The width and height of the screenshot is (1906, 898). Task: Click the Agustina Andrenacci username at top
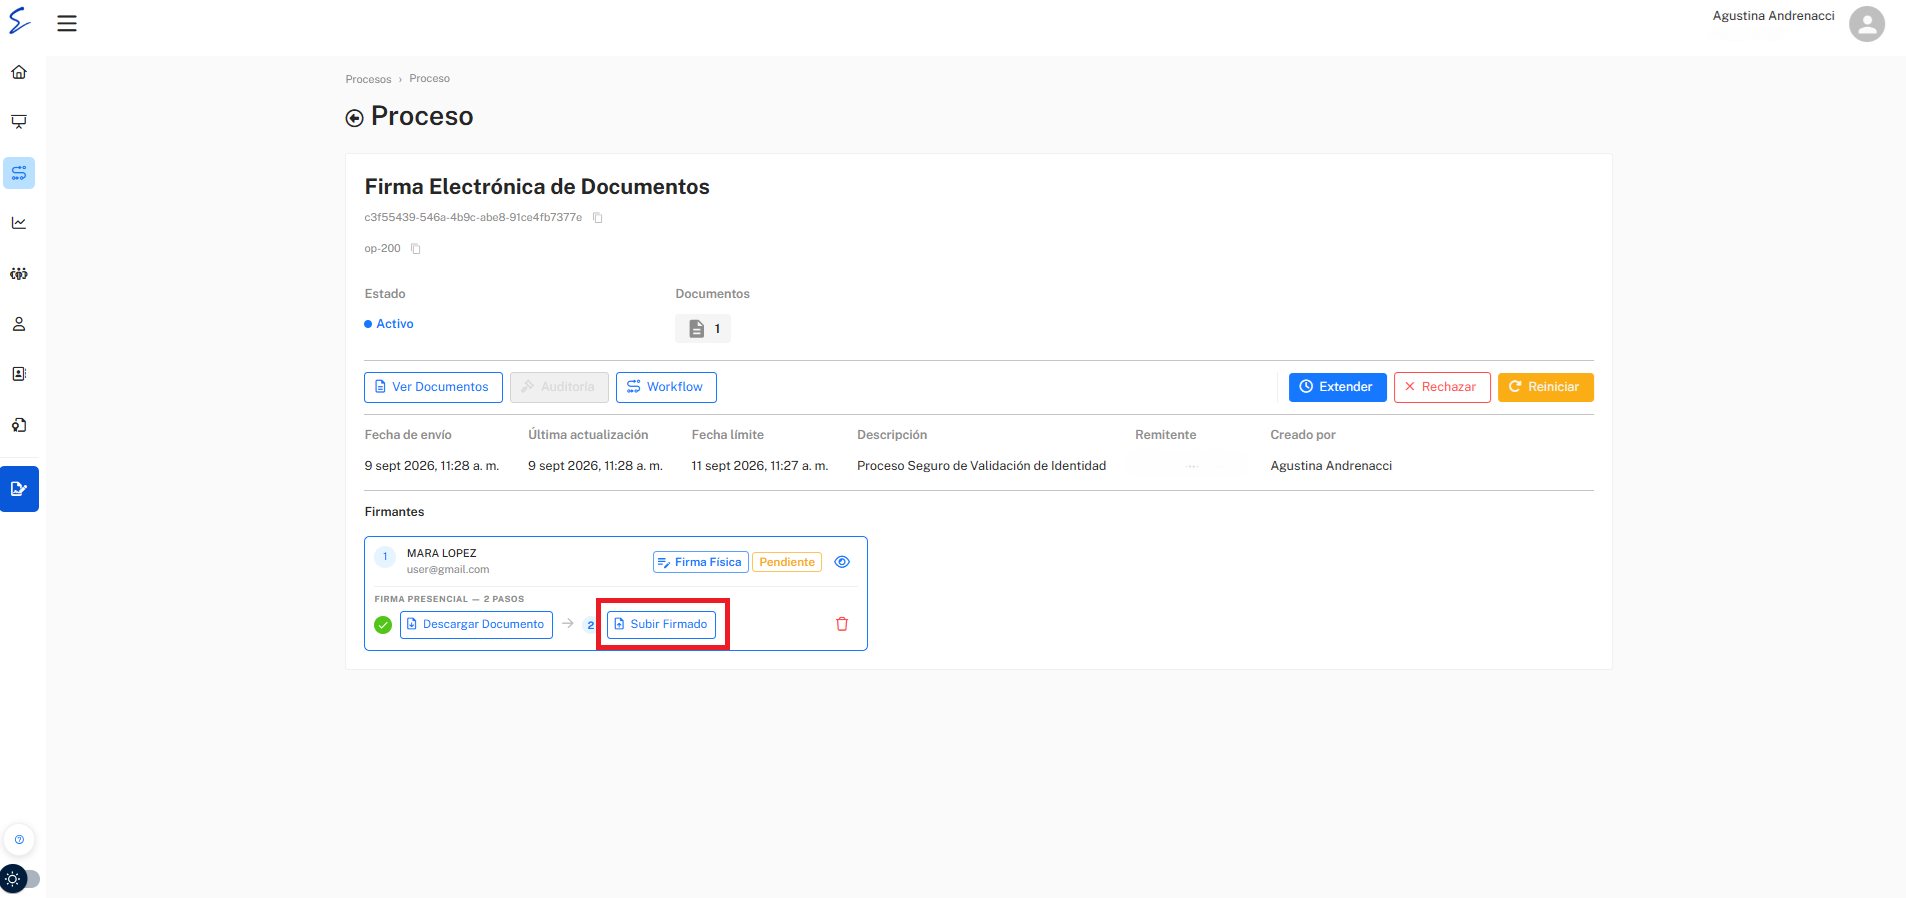[x=1773, y=16]
